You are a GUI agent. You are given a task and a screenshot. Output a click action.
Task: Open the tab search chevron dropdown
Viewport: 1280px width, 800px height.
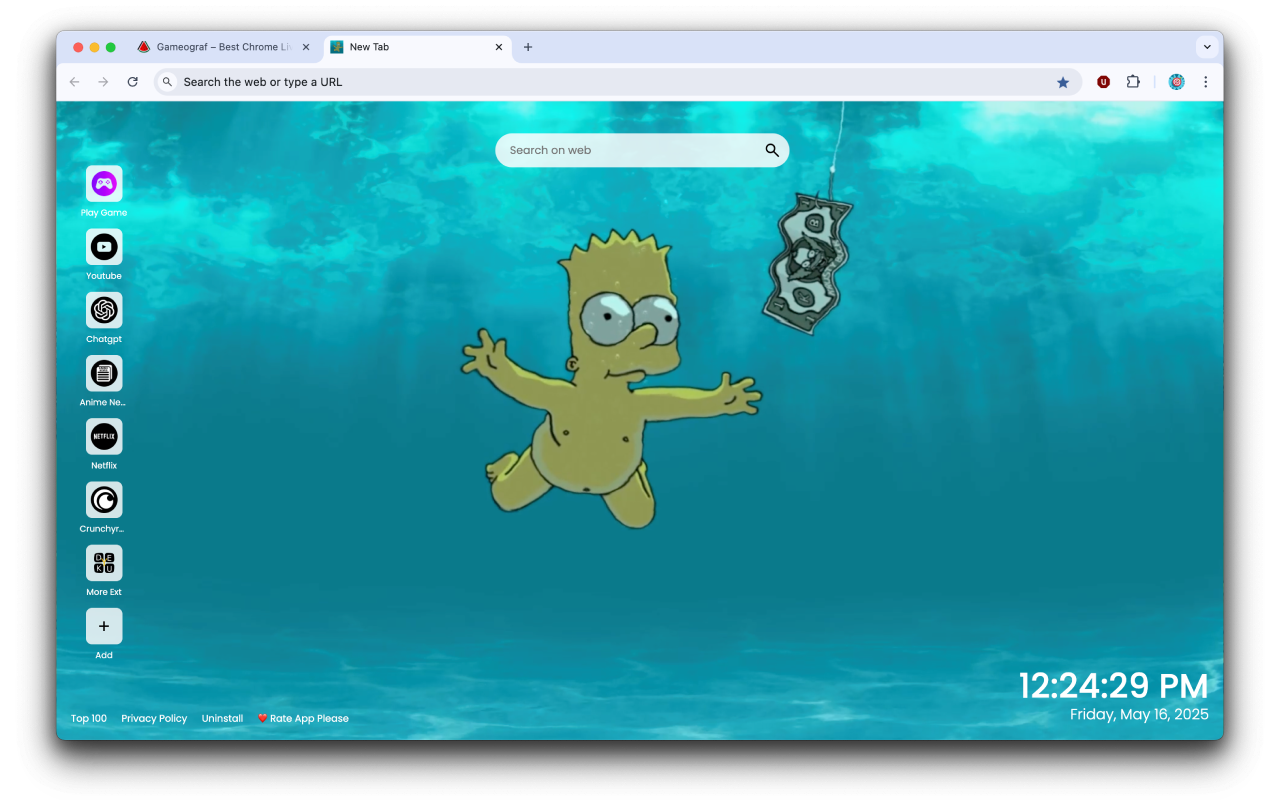(x=1207, y=46)
